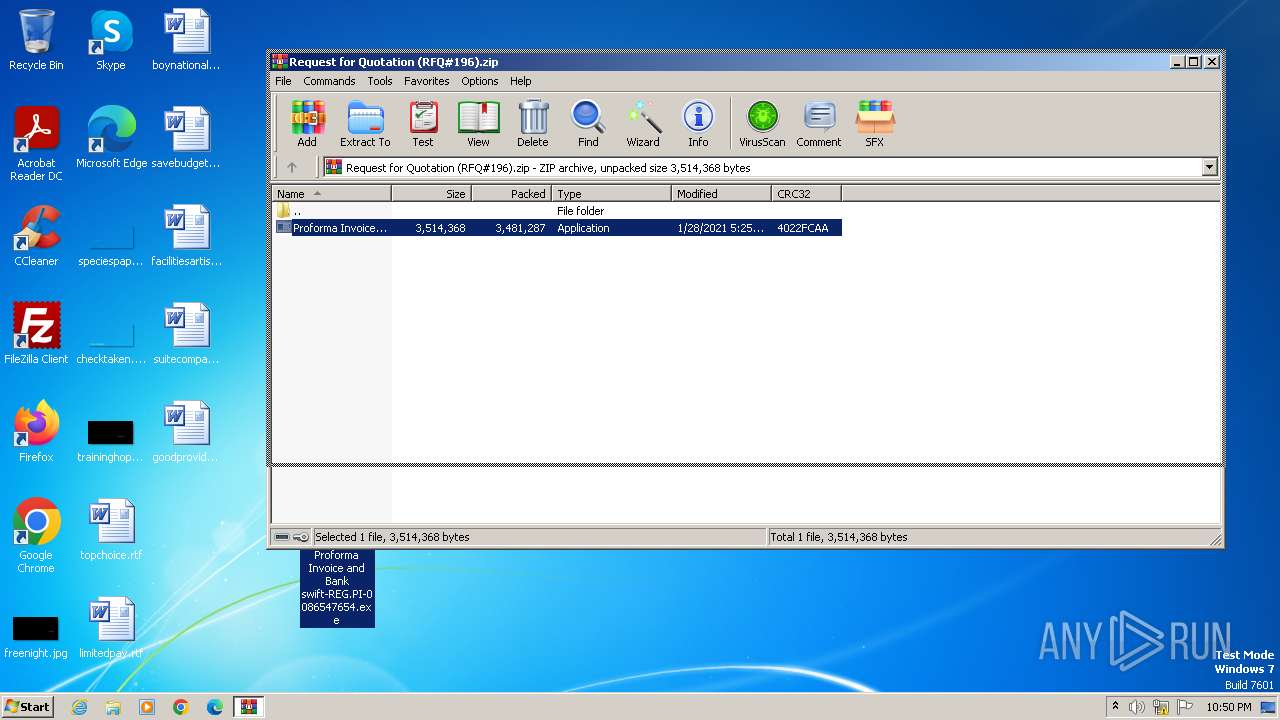Open Edge from the taskbar

215,707
